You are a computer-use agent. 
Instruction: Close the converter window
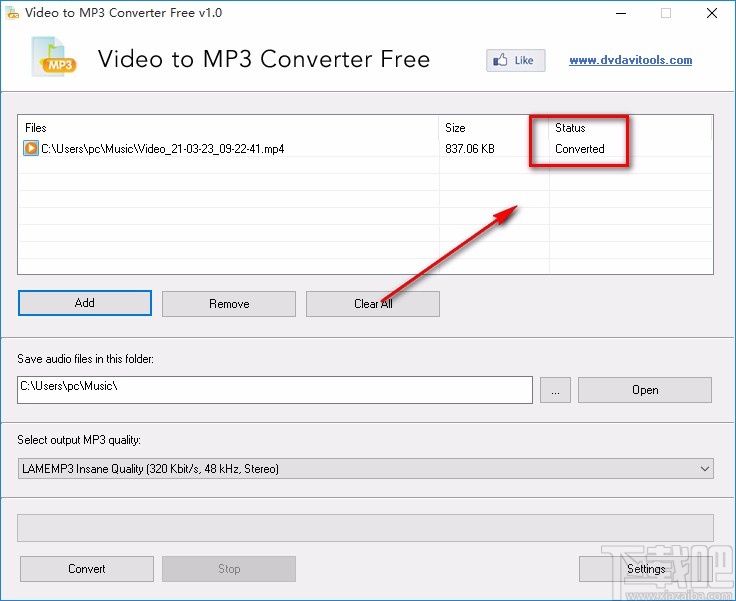tap(712, 13)
